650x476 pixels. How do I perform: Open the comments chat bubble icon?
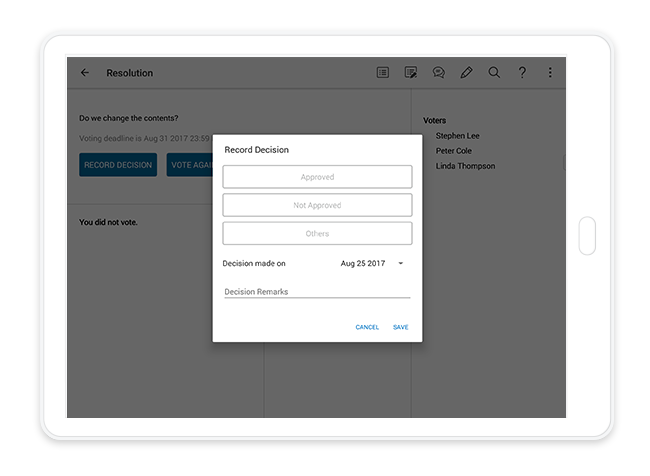[x=439, y=73]
